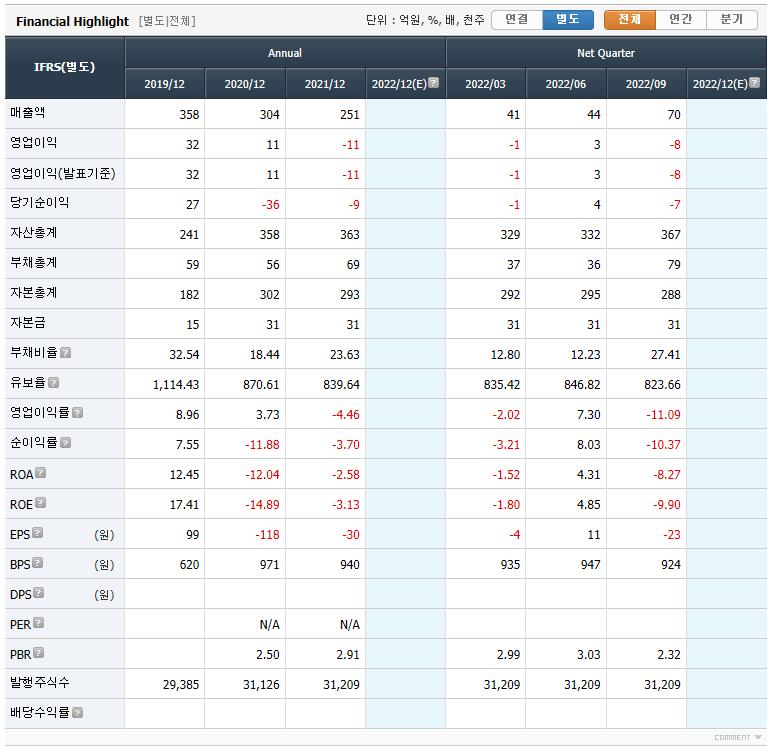This screenshot has height=752, width=774.
Task: Switch to 연결 consolidated view
Action: coord(517,20)
